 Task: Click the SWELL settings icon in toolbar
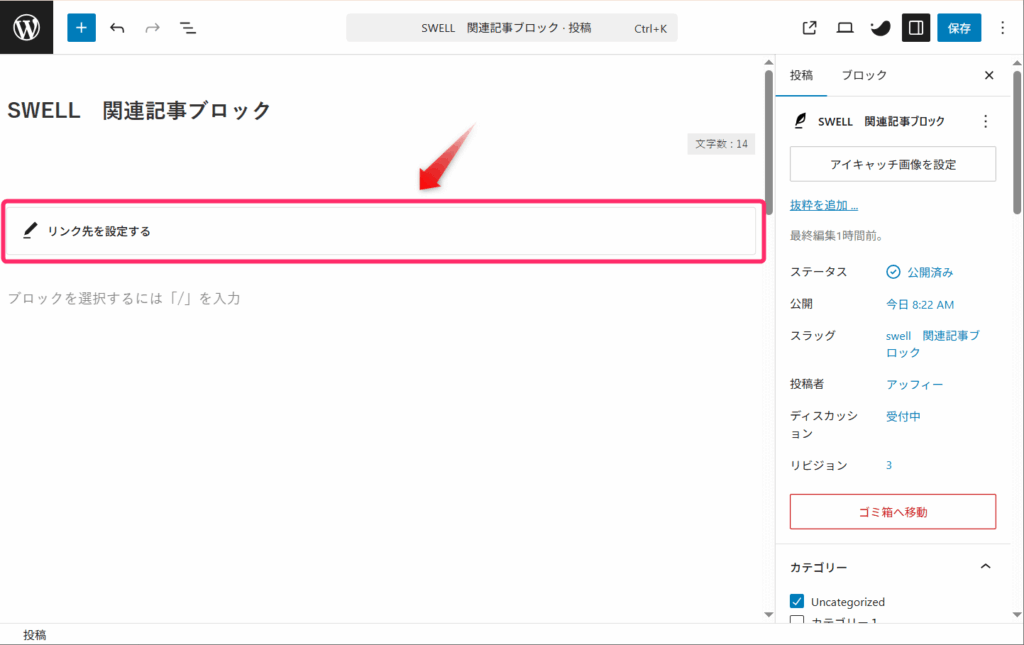(x=880, y=27)
